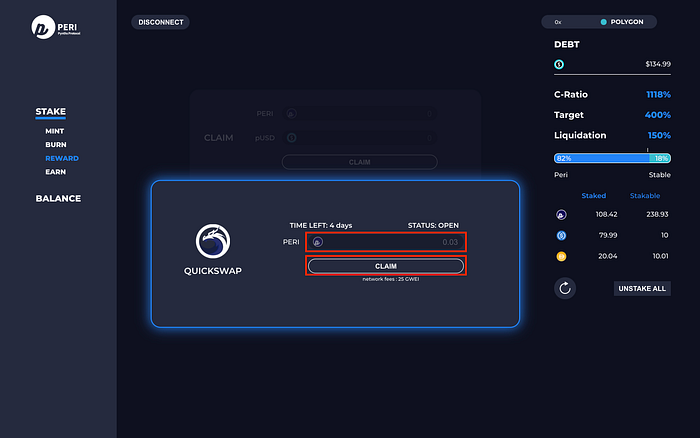Click the Quickswap dragon logo
Viewport: 700px width, 438px height.
coord(214,242)
